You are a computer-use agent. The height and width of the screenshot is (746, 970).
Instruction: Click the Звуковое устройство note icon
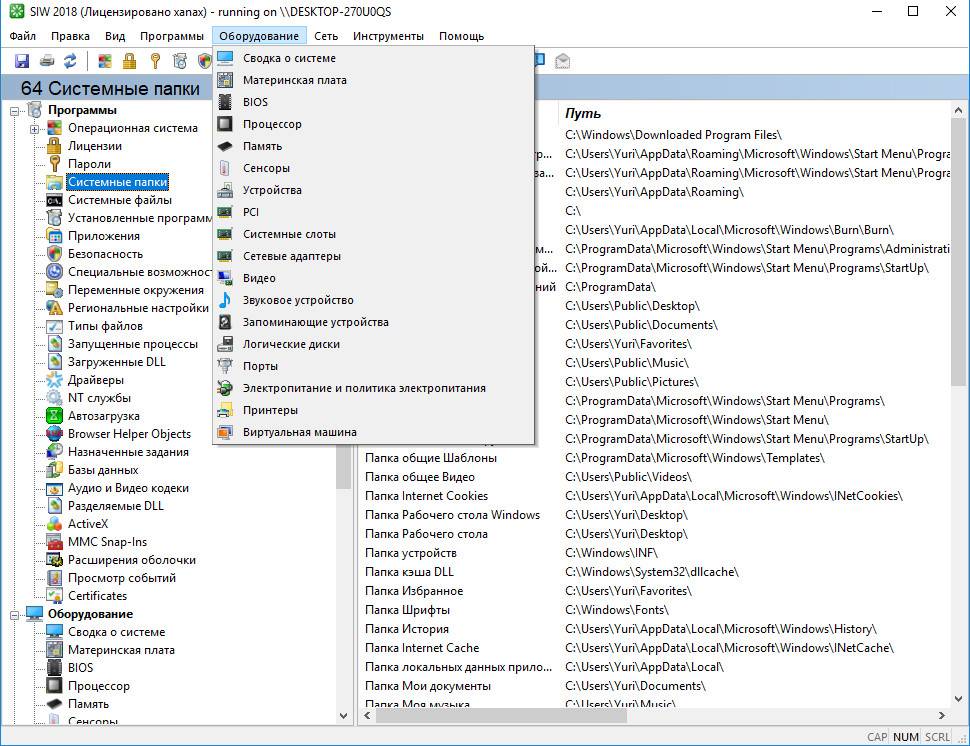click(x=225, y=300)
